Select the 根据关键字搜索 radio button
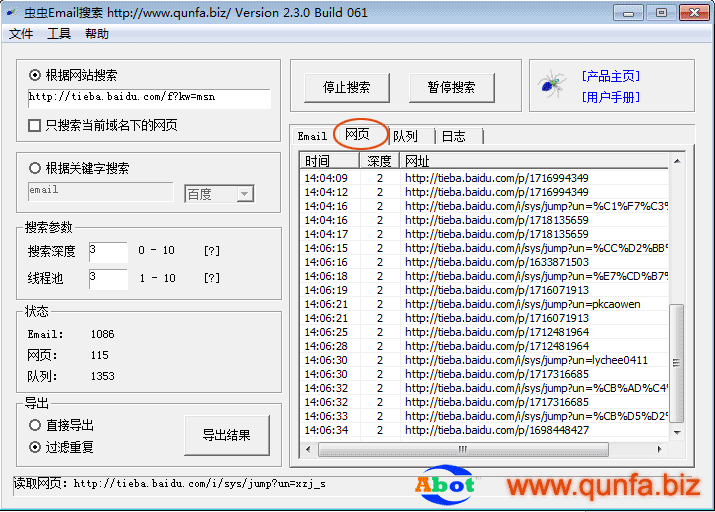Screen dimensions: 715x512 click(35, 168)
